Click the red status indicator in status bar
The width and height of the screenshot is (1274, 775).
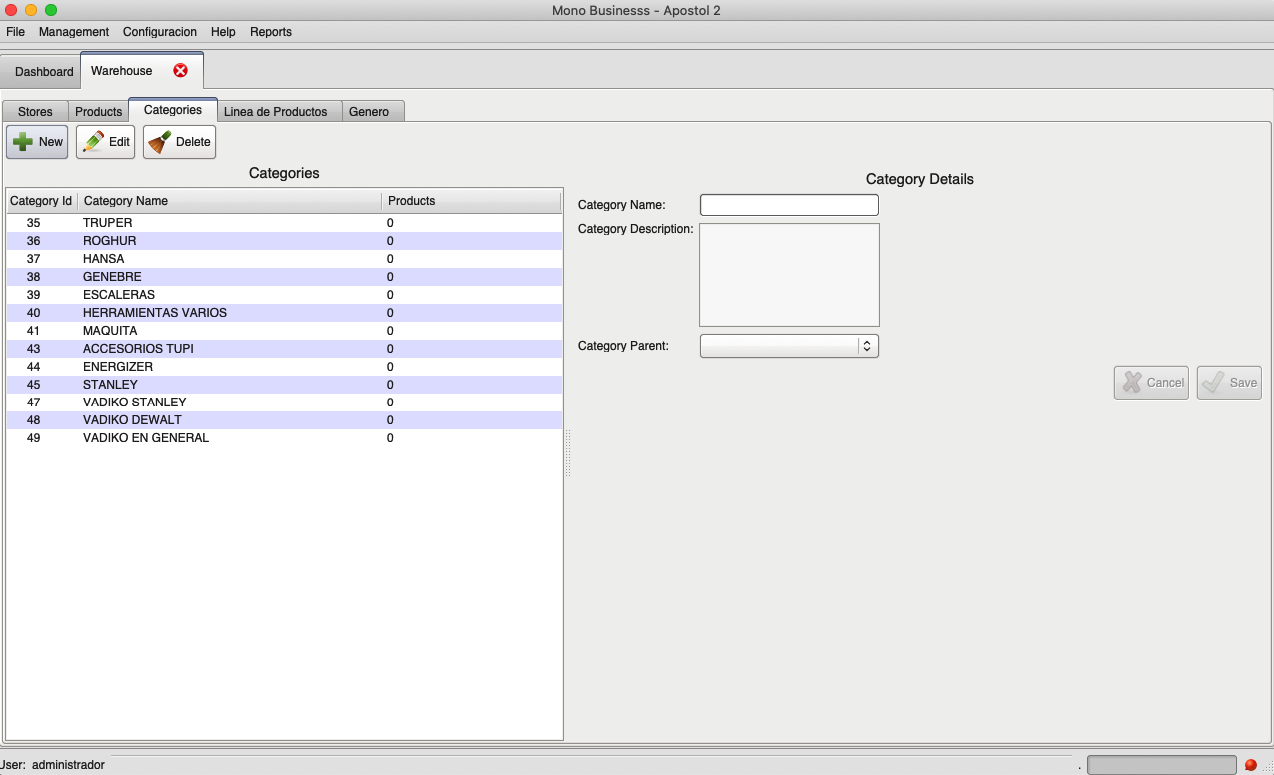tap(1250, 765)
